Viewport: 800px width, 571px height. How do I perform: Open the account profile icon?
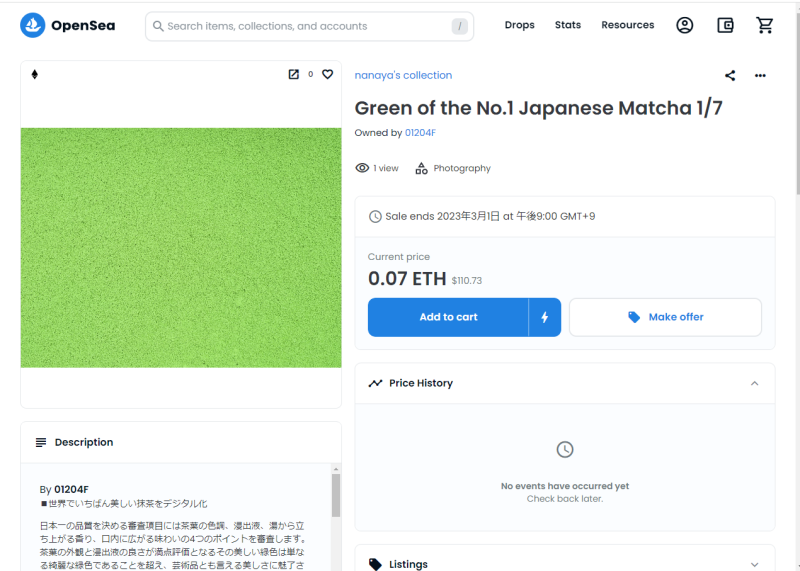coord(684,26)
